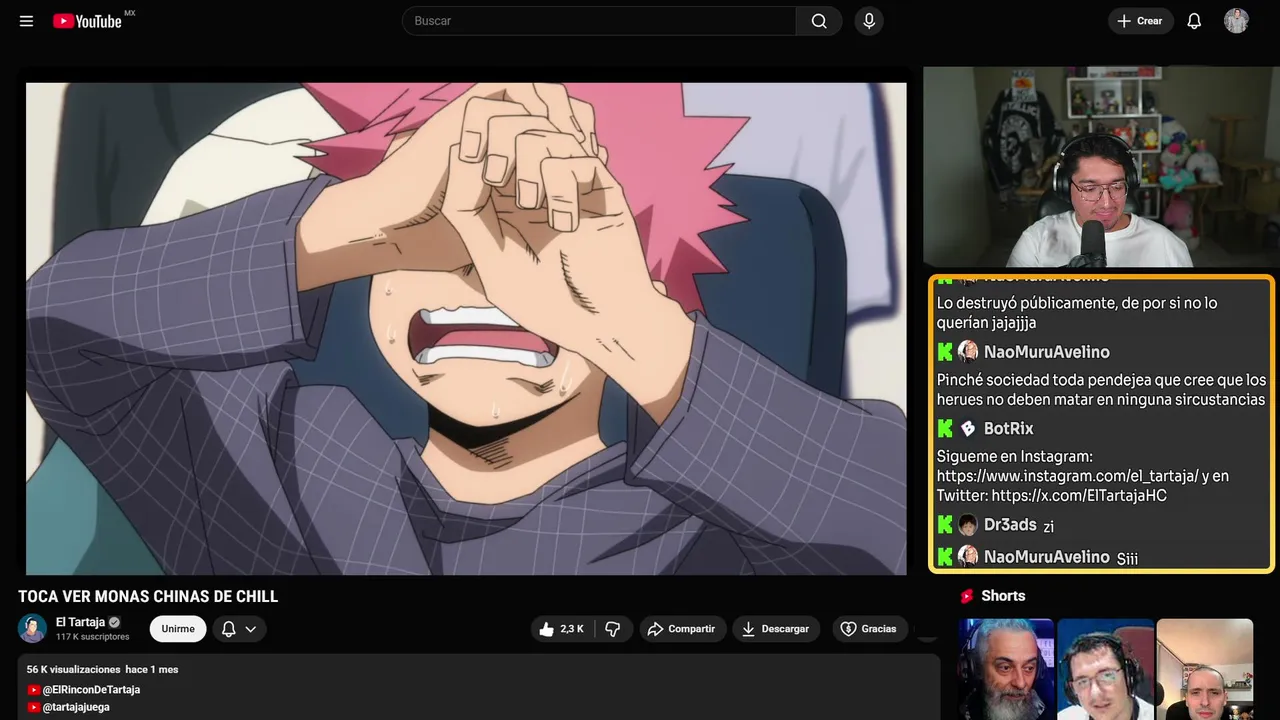The width and height of the screenshot is (1280, 720).
Task: Open the Short showing man with headset and glasses
Action: tap(1105, 669)
